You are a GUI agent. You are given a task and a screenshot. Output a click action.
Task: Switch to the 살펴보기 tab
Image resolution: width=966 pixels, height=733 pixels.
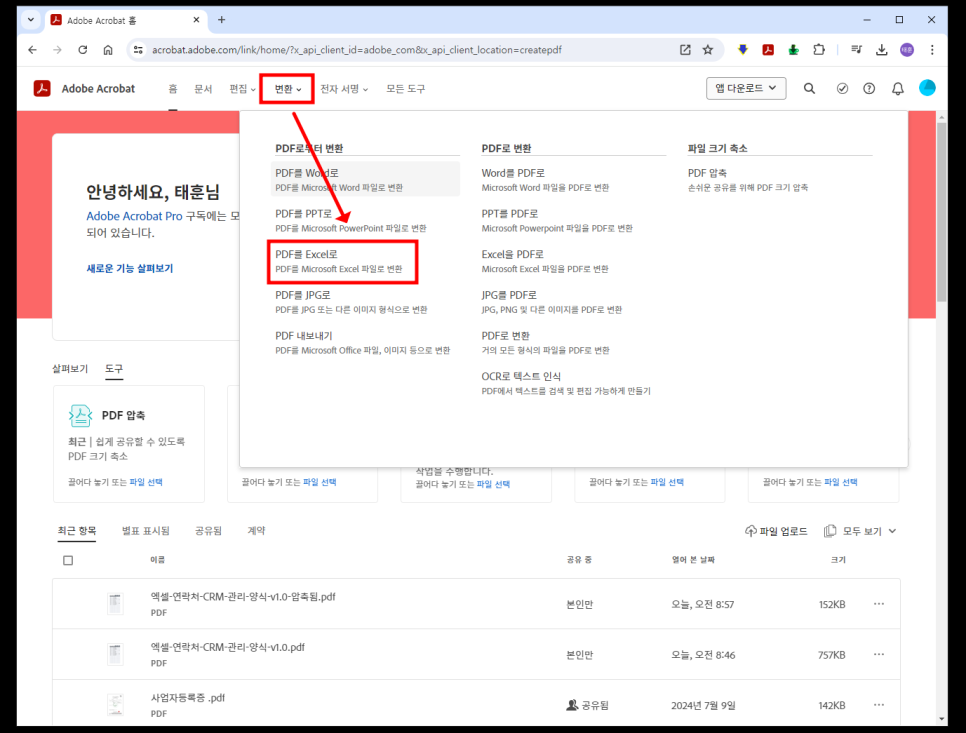pyautogui.click(x=70, y=368)
